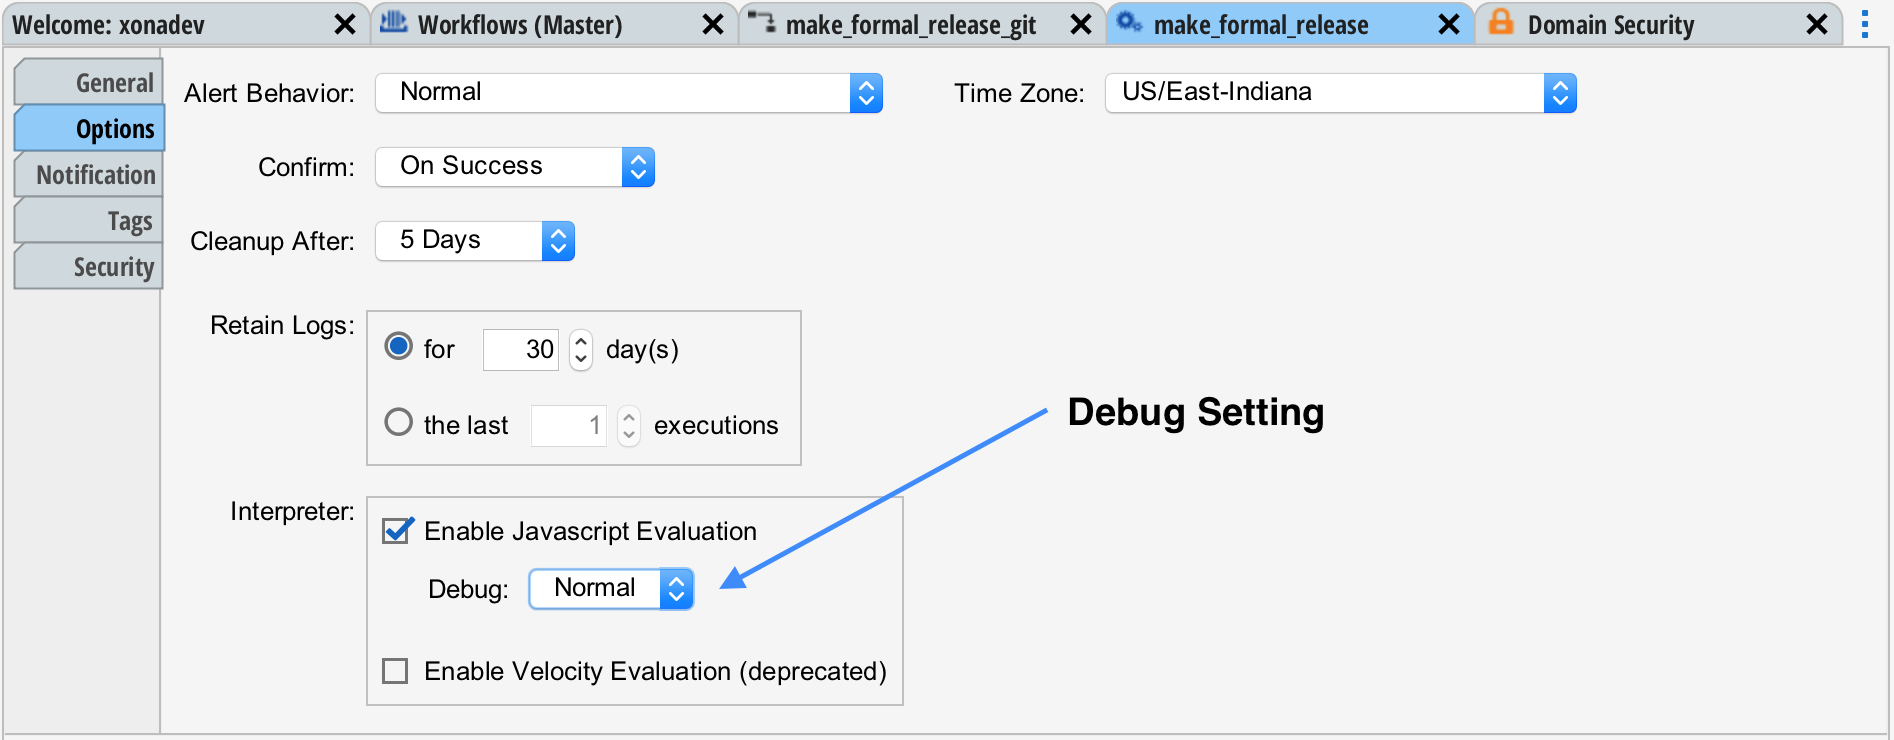Viewport: 1894px width, 740px height.
Task: Switch to the Tags tab
Action: click(x=129, y=220)
